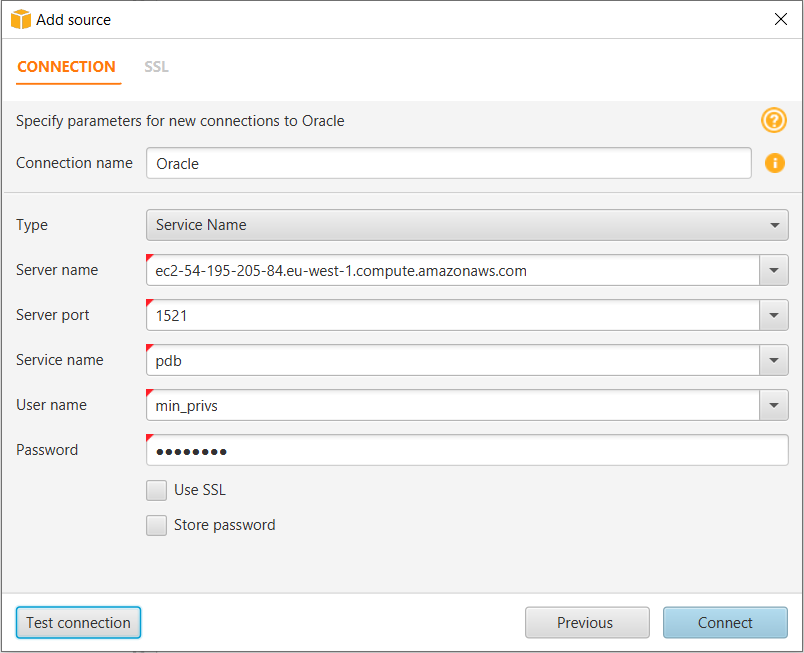Open the Server port dropdown
This screenshot has height=653, width=804.
pyautogui.click(x=775, y=315)
